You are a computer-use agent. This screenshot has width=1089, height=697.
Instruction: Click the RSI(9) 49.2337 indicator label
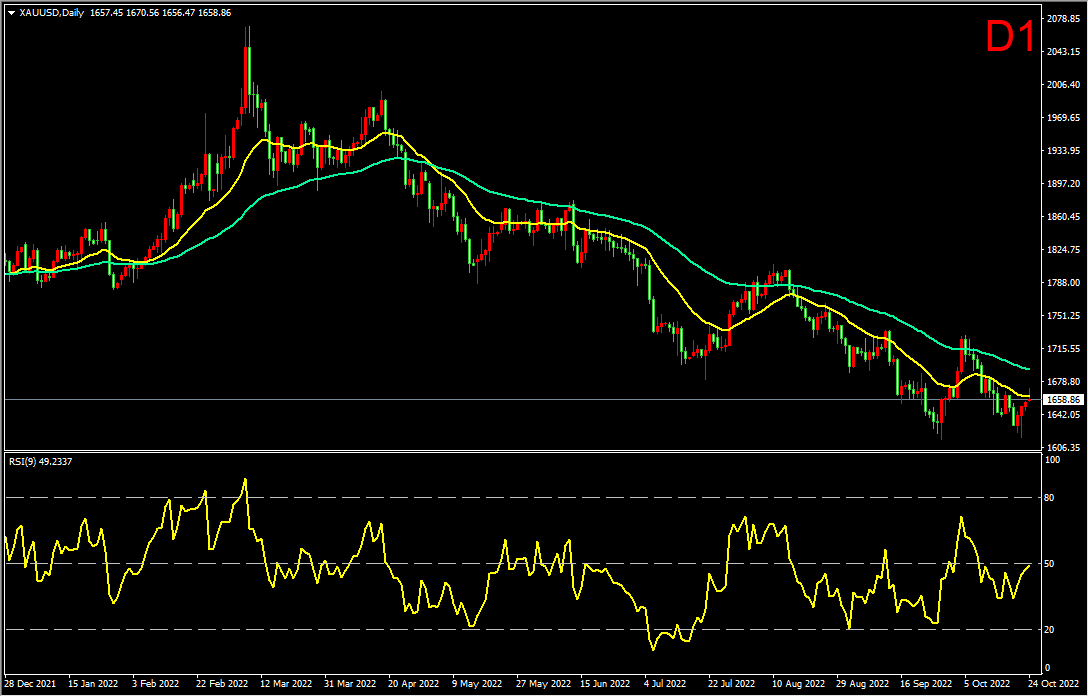click(40, 461)
